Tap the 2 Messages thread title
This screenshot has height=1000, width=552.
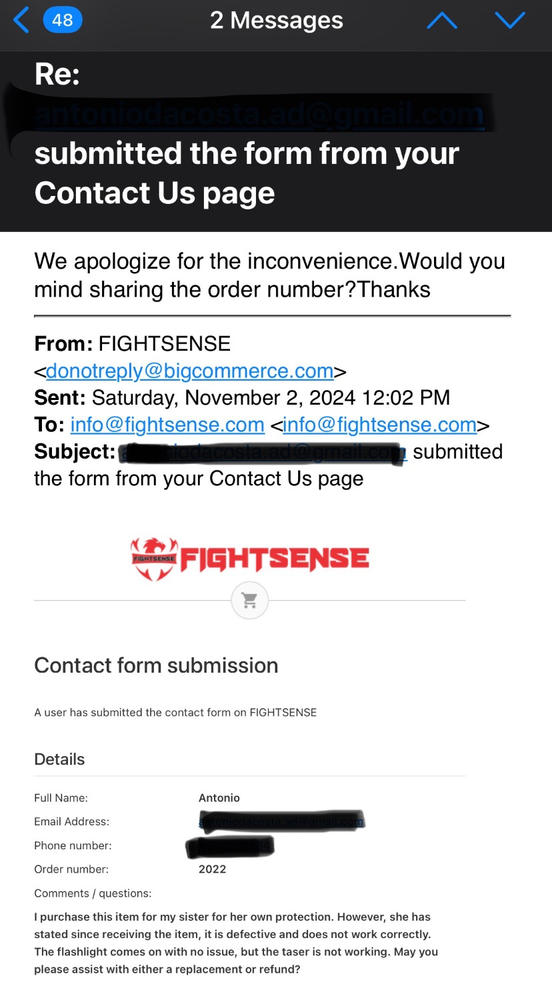(276, 20)
